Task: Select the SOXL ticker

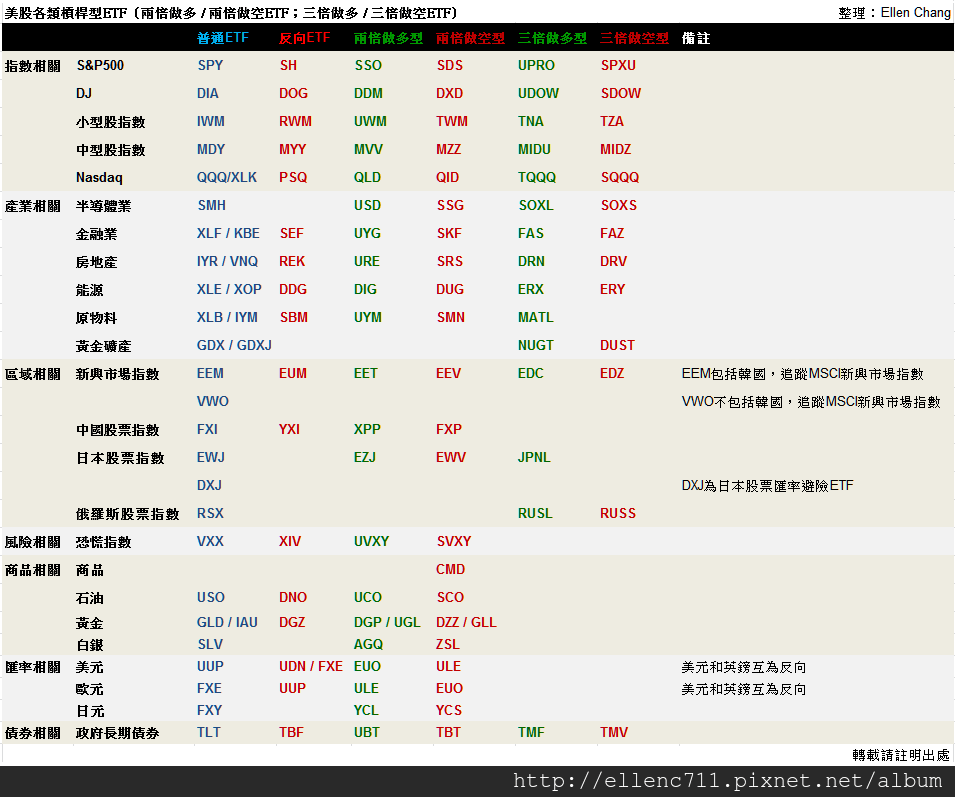Action: (x=535, y=205)
